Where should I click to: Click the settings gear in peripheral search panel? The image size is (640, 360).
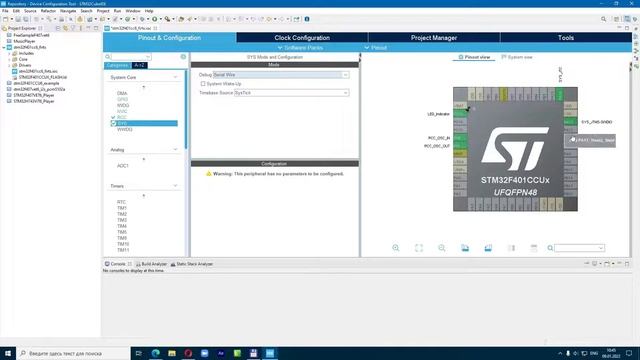(183, 57)
